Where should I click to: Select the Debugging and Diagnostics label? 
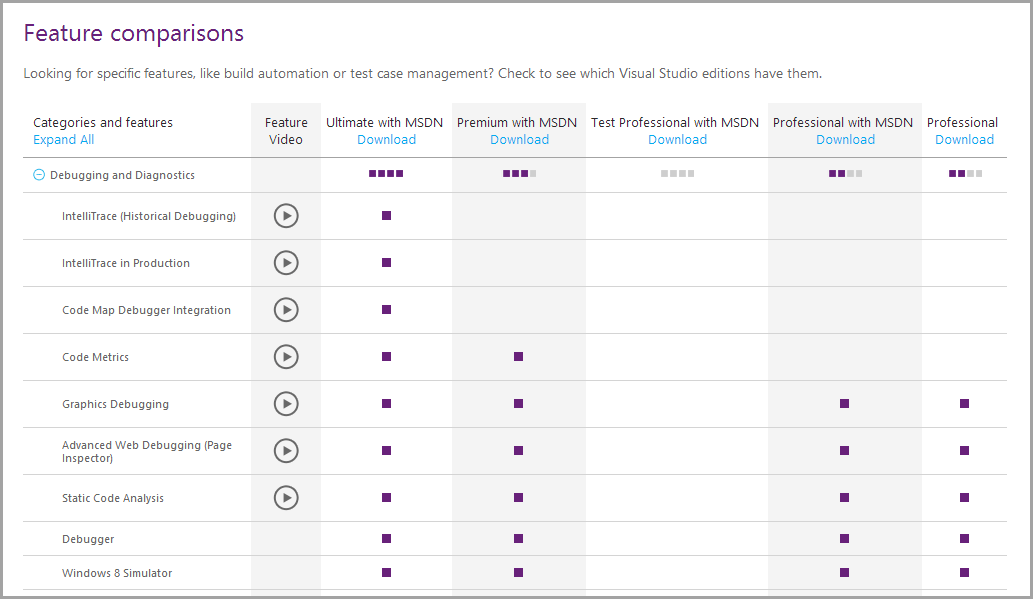122,175
